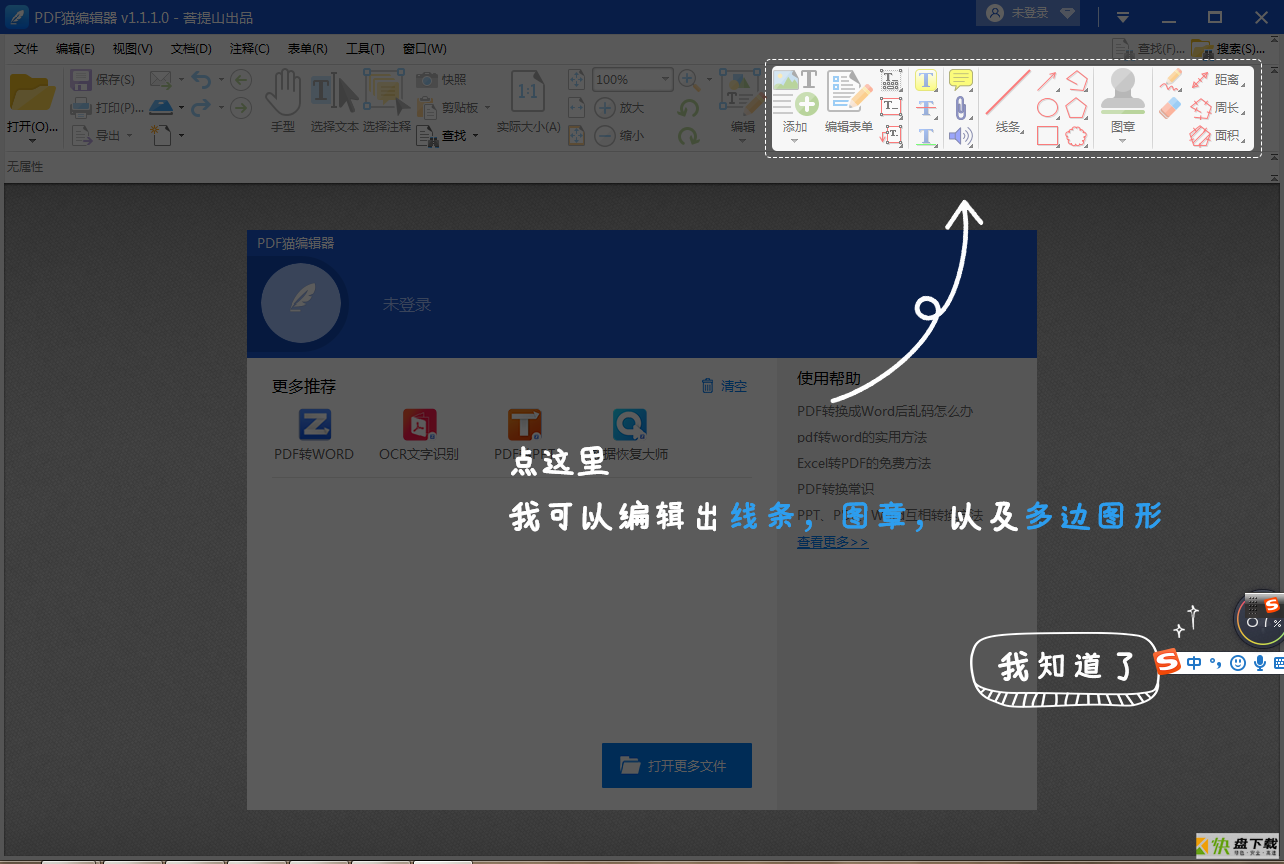Open the 文档(D) menu
The image size is (1284, 864).
[x=191, y=49]
